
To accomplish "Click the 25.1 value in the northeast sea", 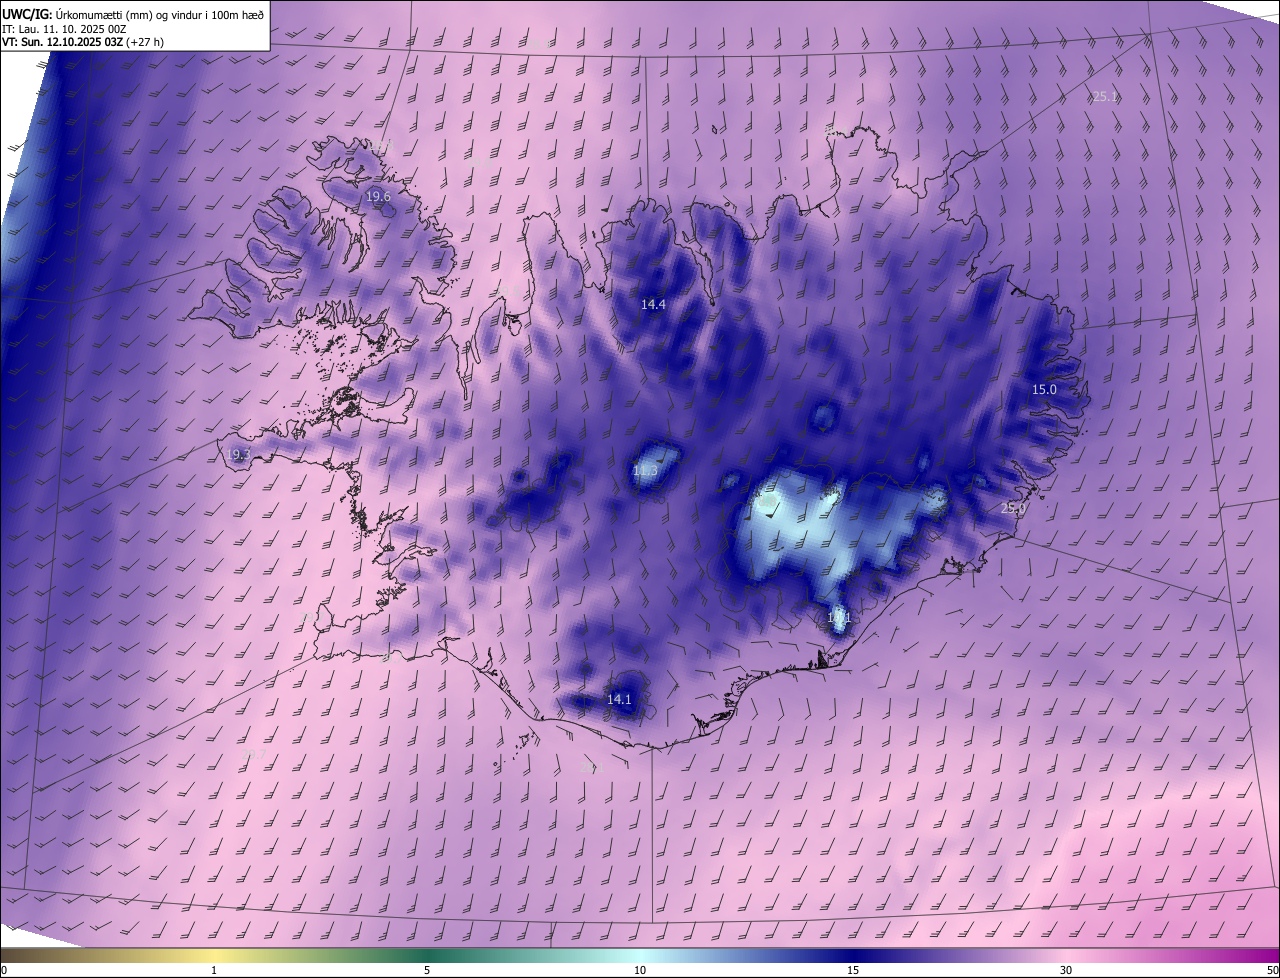I will coord(1105,97).
